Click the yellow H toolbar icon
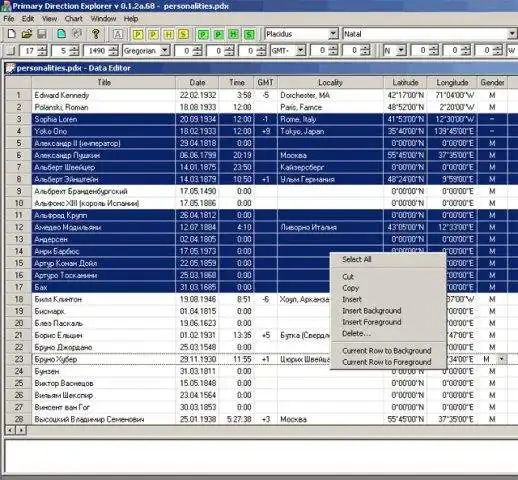518x480 pixels. (x=169, y=34)
